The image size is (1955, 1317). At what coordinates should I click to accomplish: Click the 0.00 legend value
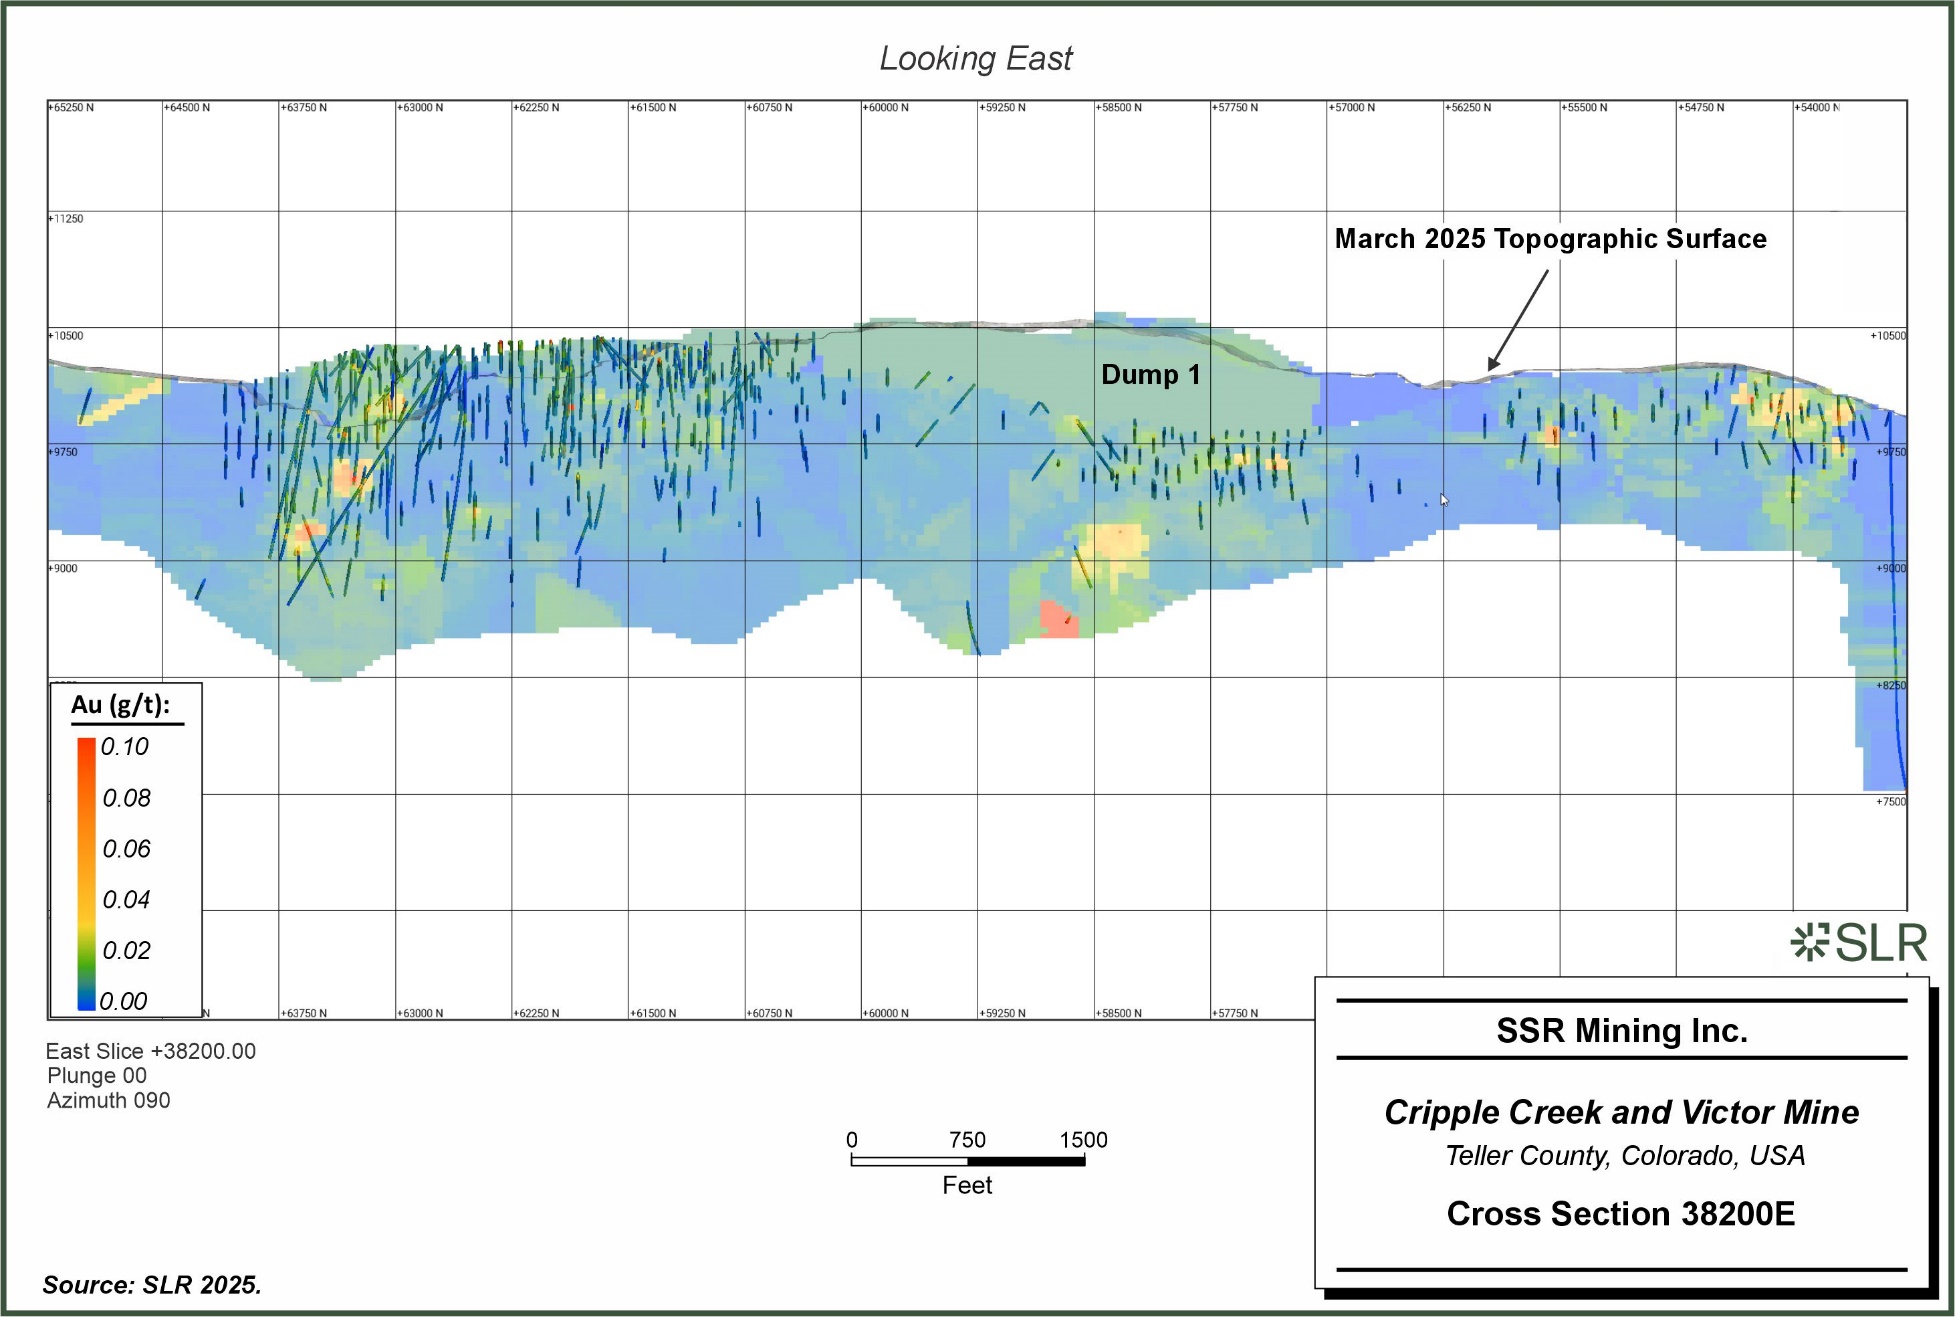pos(123,1001)
